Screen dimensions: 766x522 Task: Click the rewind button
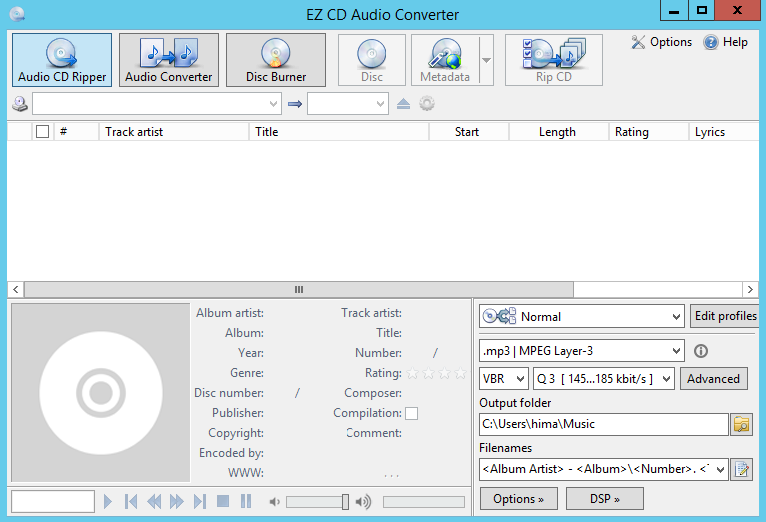154,501
